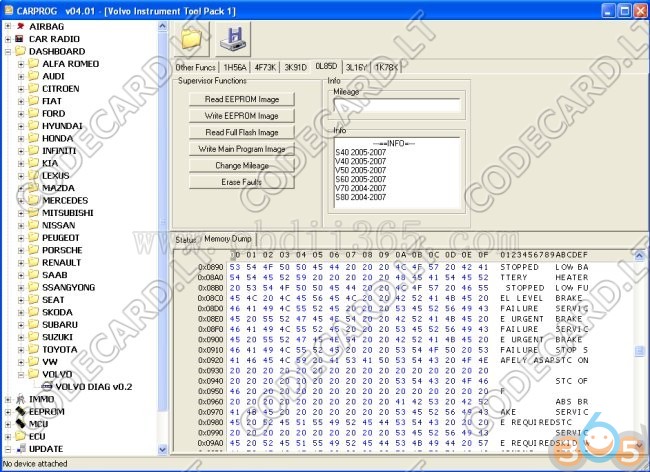
Task: Expand the CAR RADIO tree node
Action: point(8,39)
